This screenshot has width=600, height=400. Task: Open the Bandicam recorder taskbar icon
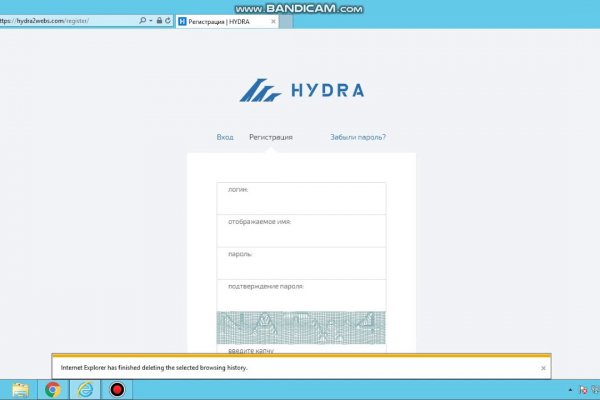pyautogui.click(x=117, y=390)
